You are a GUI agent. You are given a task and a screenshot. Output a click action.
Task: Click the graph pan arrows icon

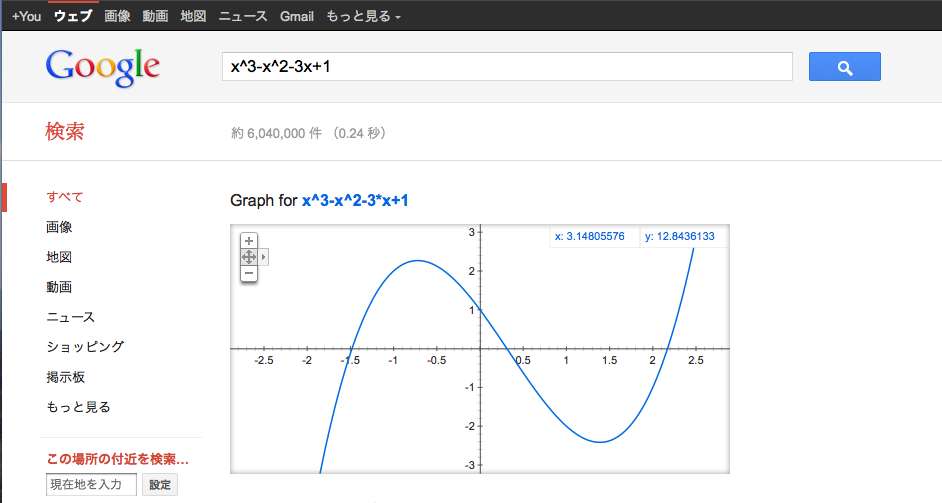pyautogui.click(x=249, y=257)
